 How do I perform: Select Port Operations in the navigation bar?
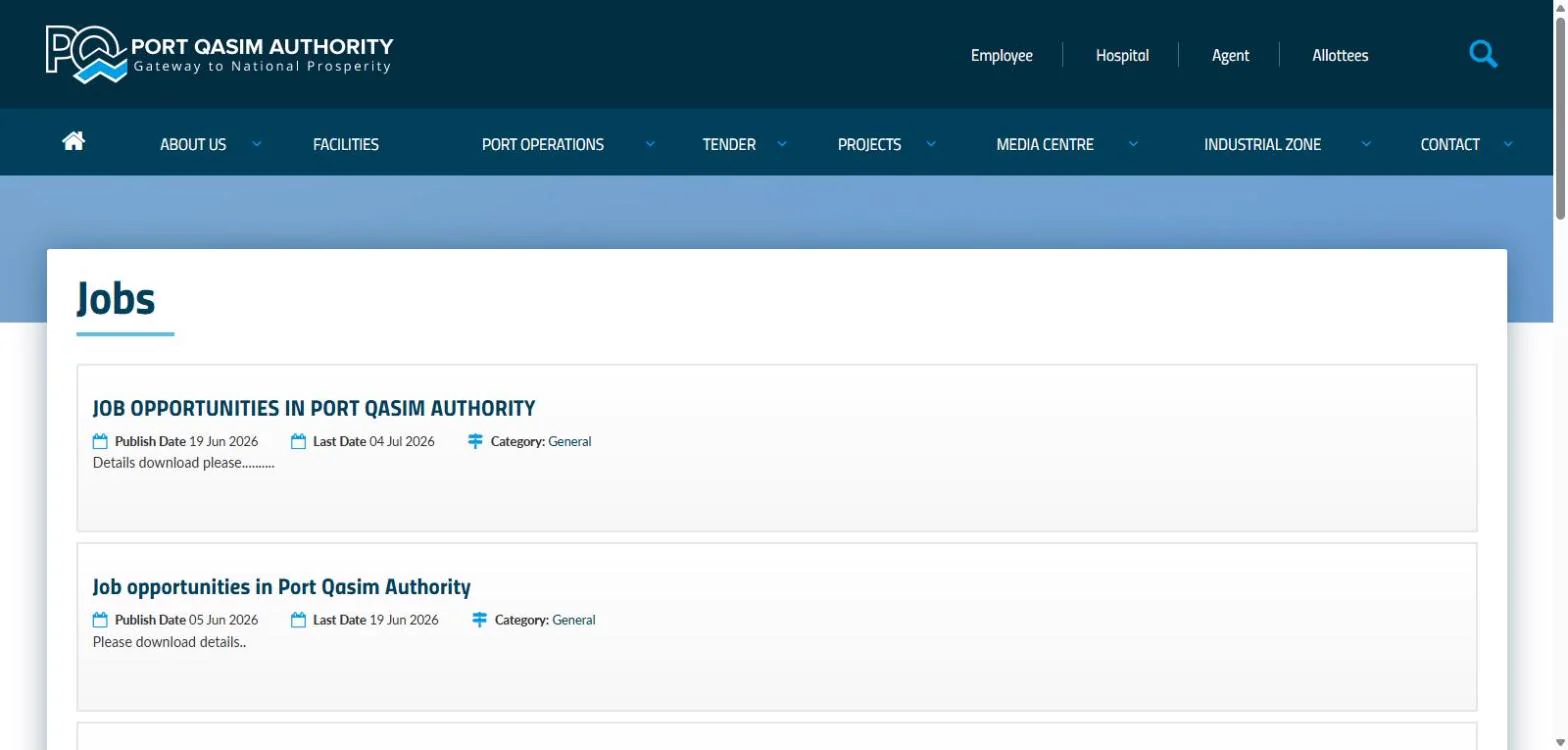[543, 144]
